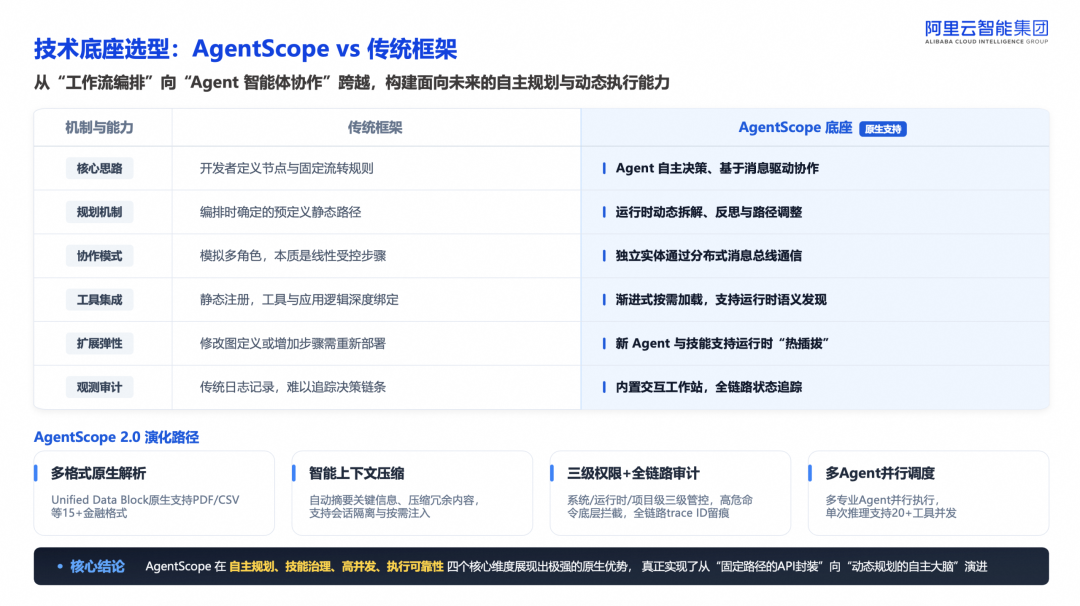Select the '观测审计' row label
This screenshot has width=1080, height=606.
[x=99, y=387]
